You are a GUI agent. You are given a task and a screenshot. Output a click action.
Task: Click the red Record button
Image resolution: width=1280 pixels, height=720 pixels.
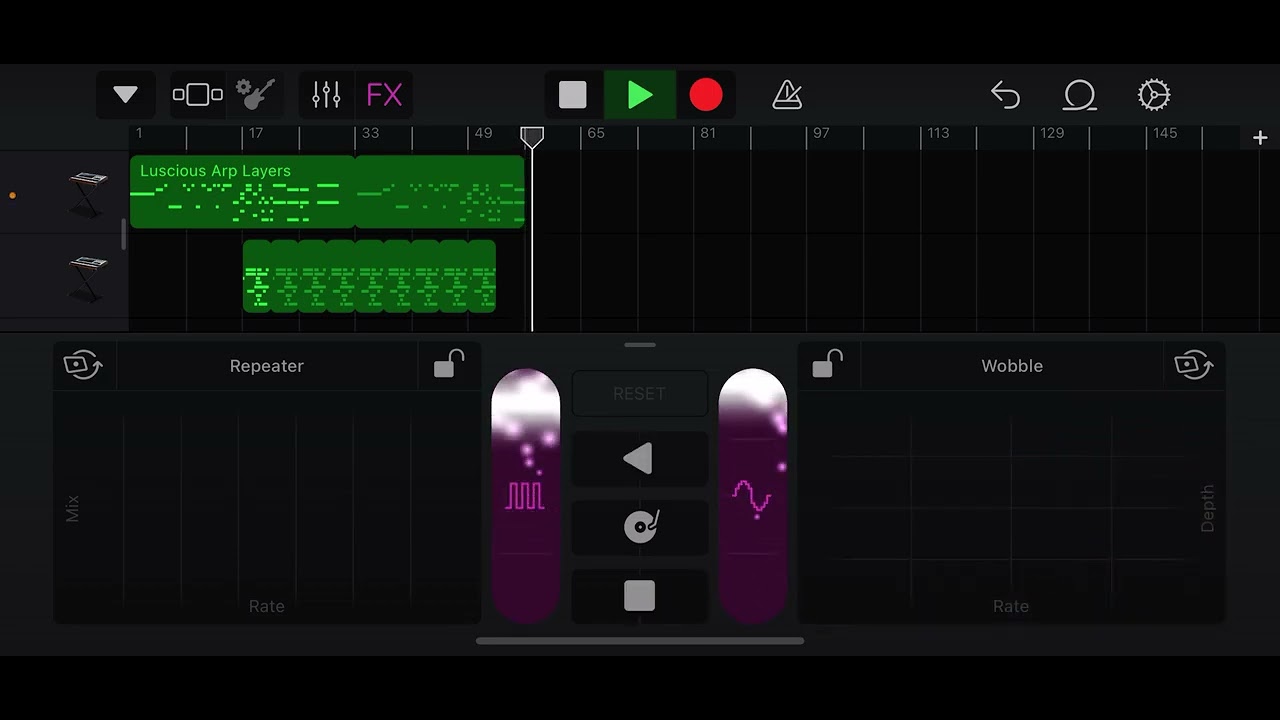706,95
